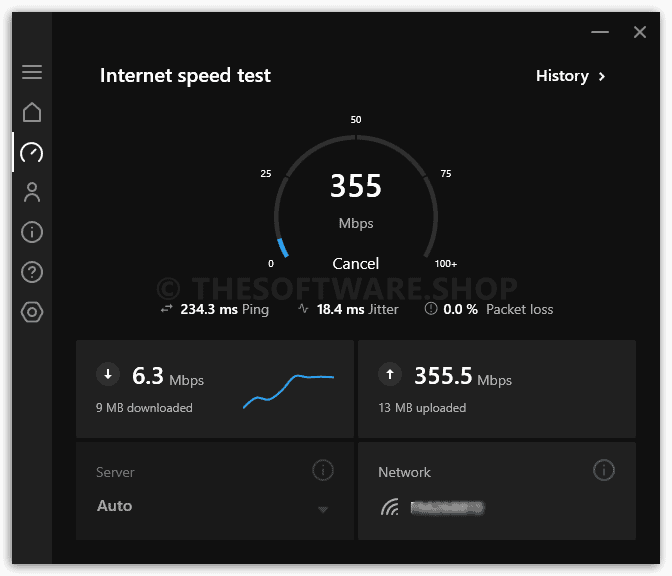
Task: Click the Server panel info icon
Action: [x=323, y=470]
